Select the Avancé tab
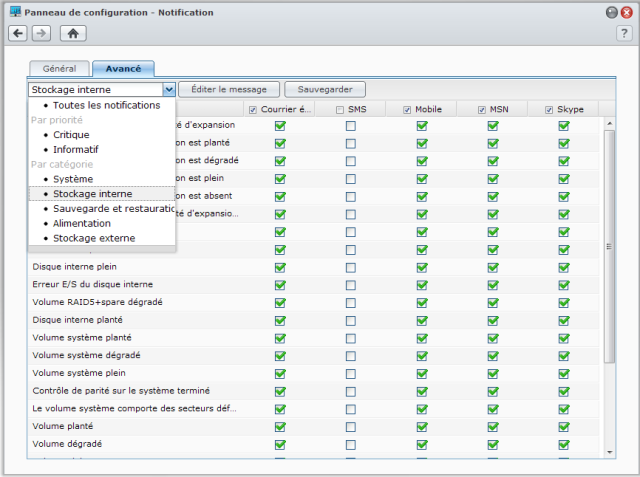Image resolution: width=640 pixels, height=477 pixels. pyautogui.click(x=122, y=69)
